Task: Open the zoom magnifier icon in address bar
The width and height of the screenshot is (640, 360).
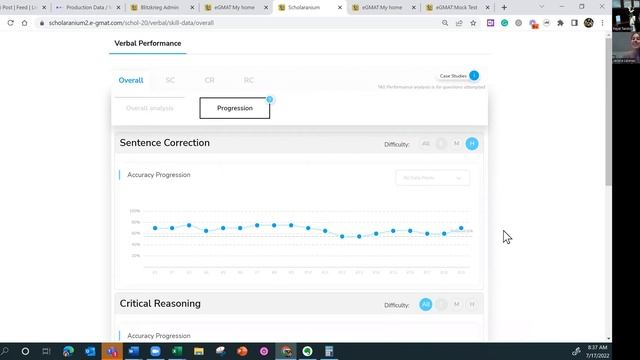Action: pyautogui.click(x=445, y=23)
